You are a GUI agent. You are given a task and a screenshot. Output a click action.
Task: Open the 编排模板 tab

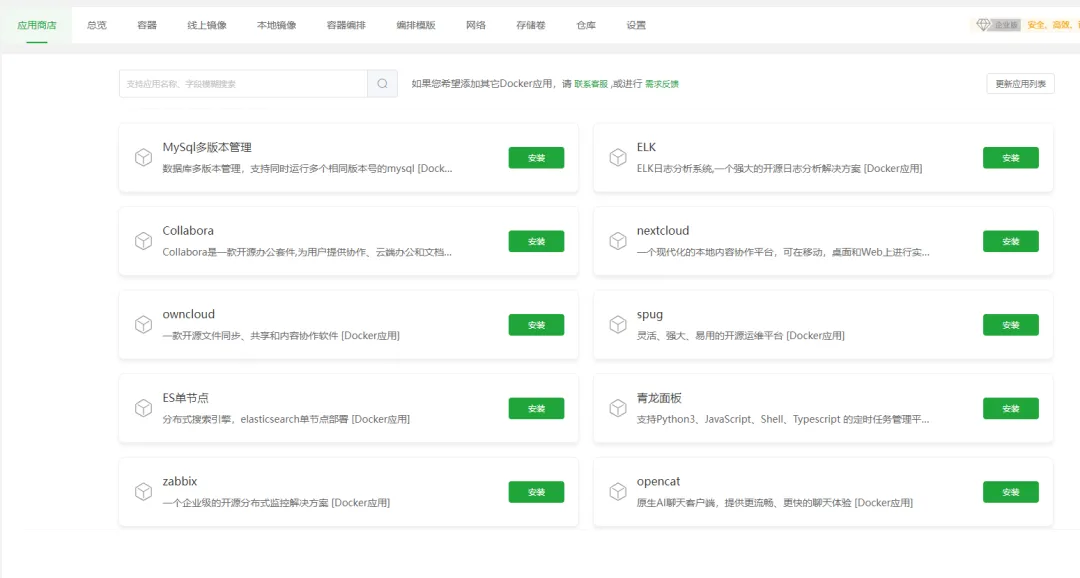[x=416, y=25]
